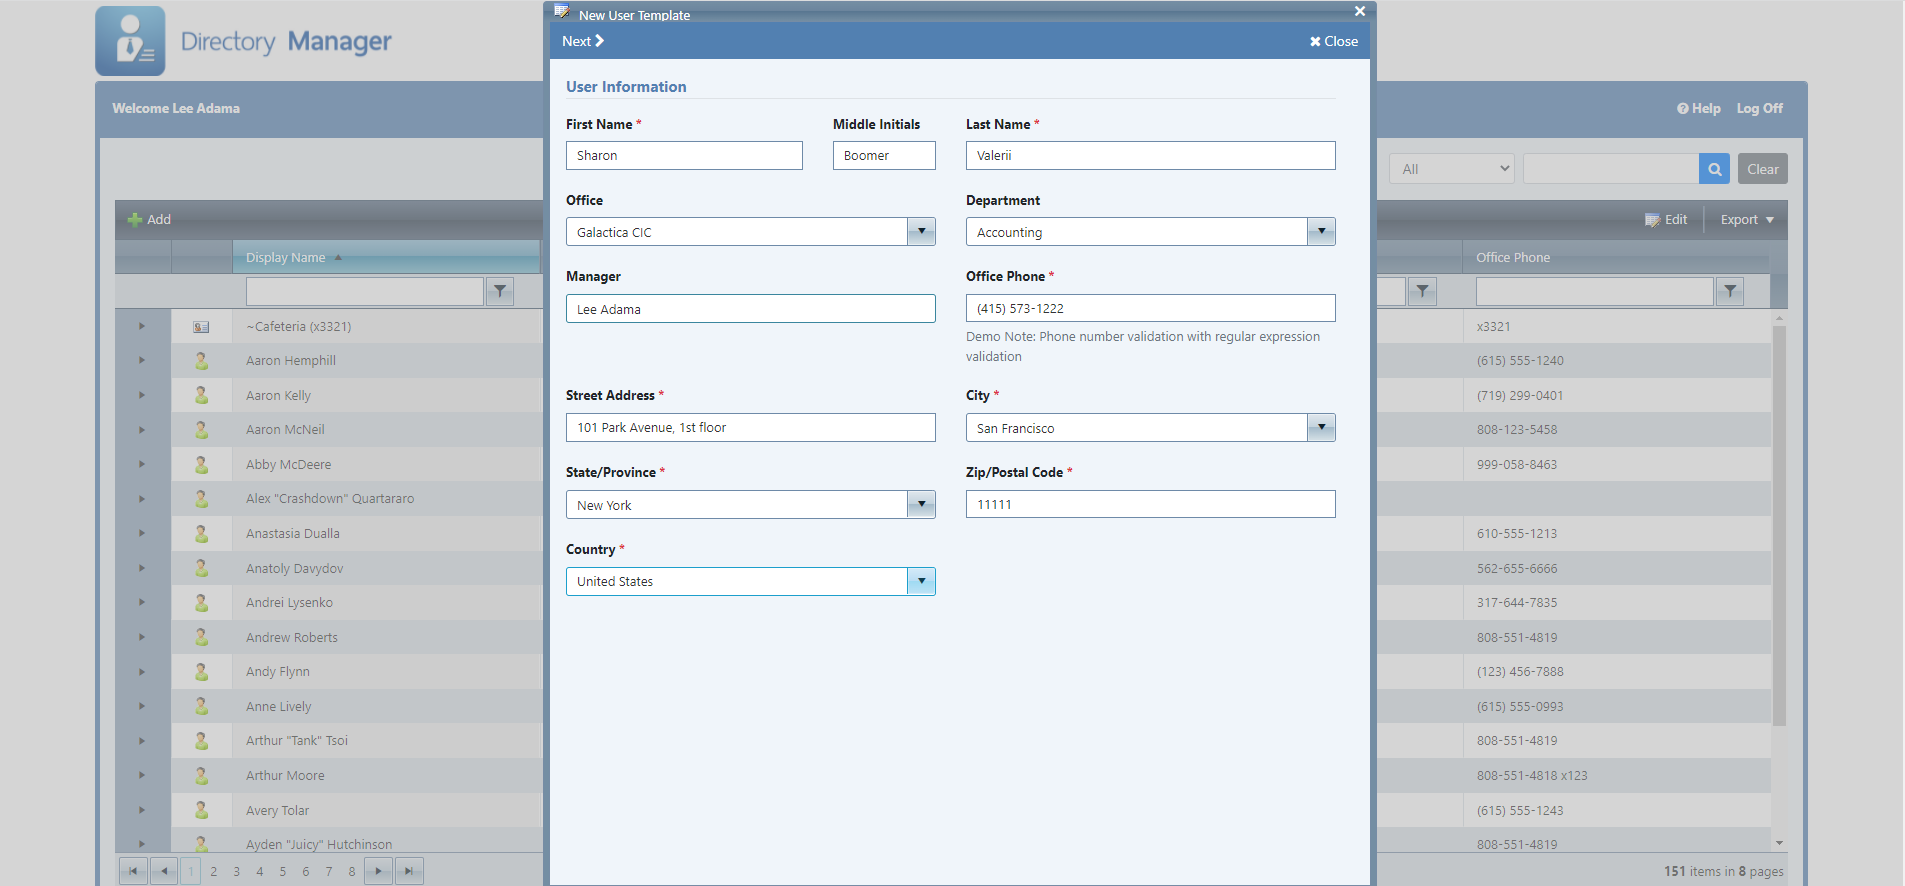Click the Log Off link
This screenshot has width=1905, height=886.
tap(1759, 108)
